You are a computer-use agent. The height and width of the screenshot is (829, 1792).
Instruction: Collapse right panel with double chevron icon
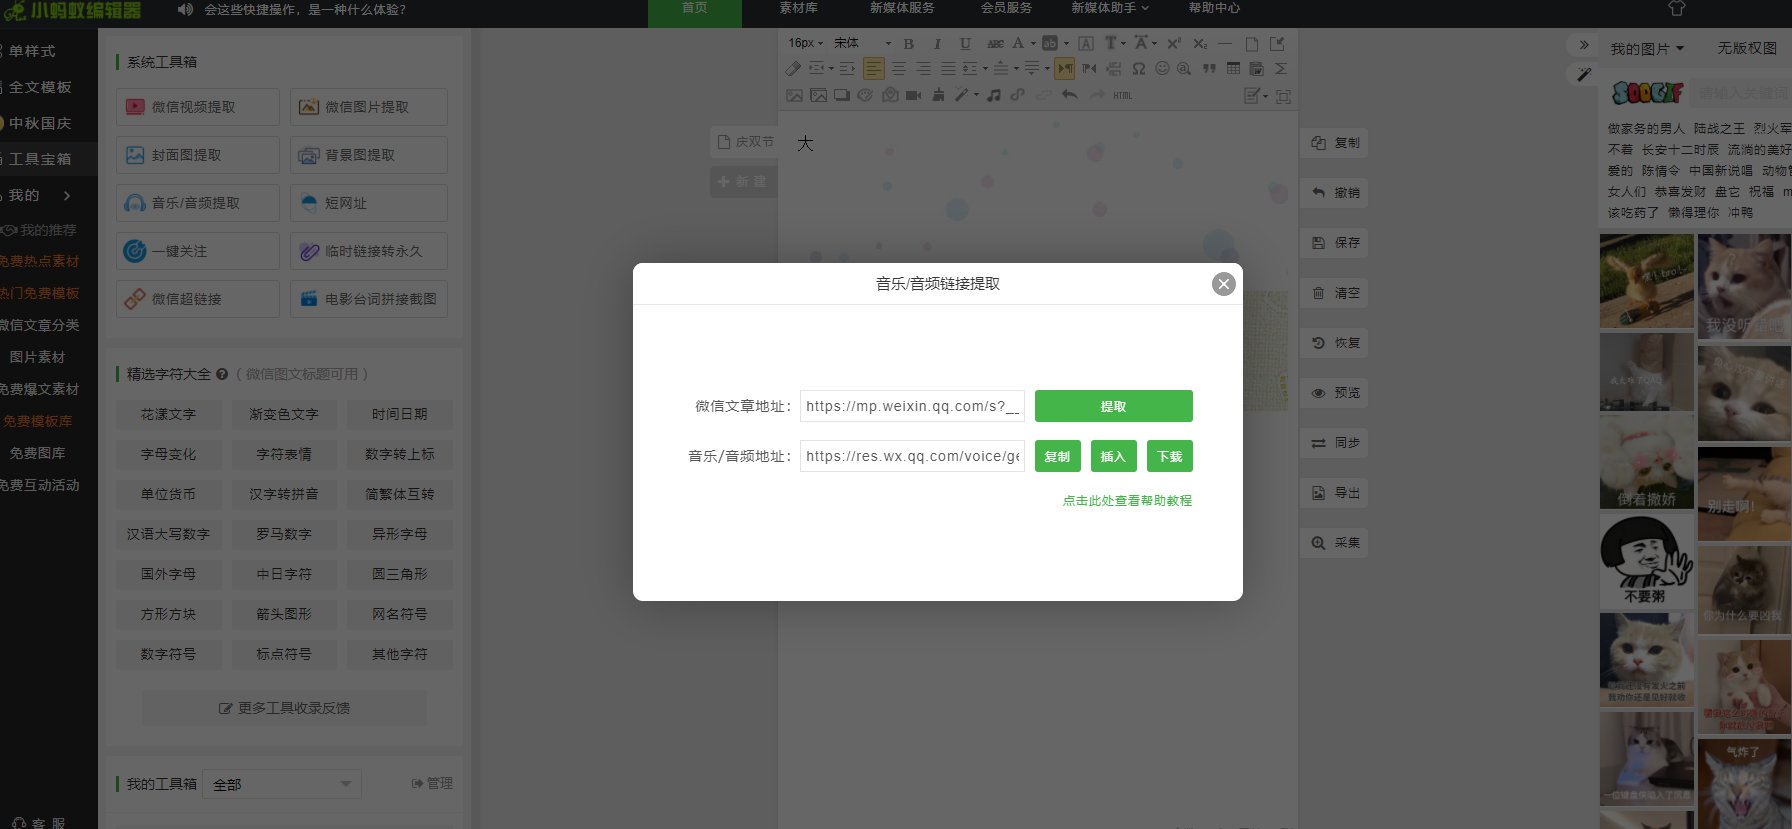[1584, 45]
